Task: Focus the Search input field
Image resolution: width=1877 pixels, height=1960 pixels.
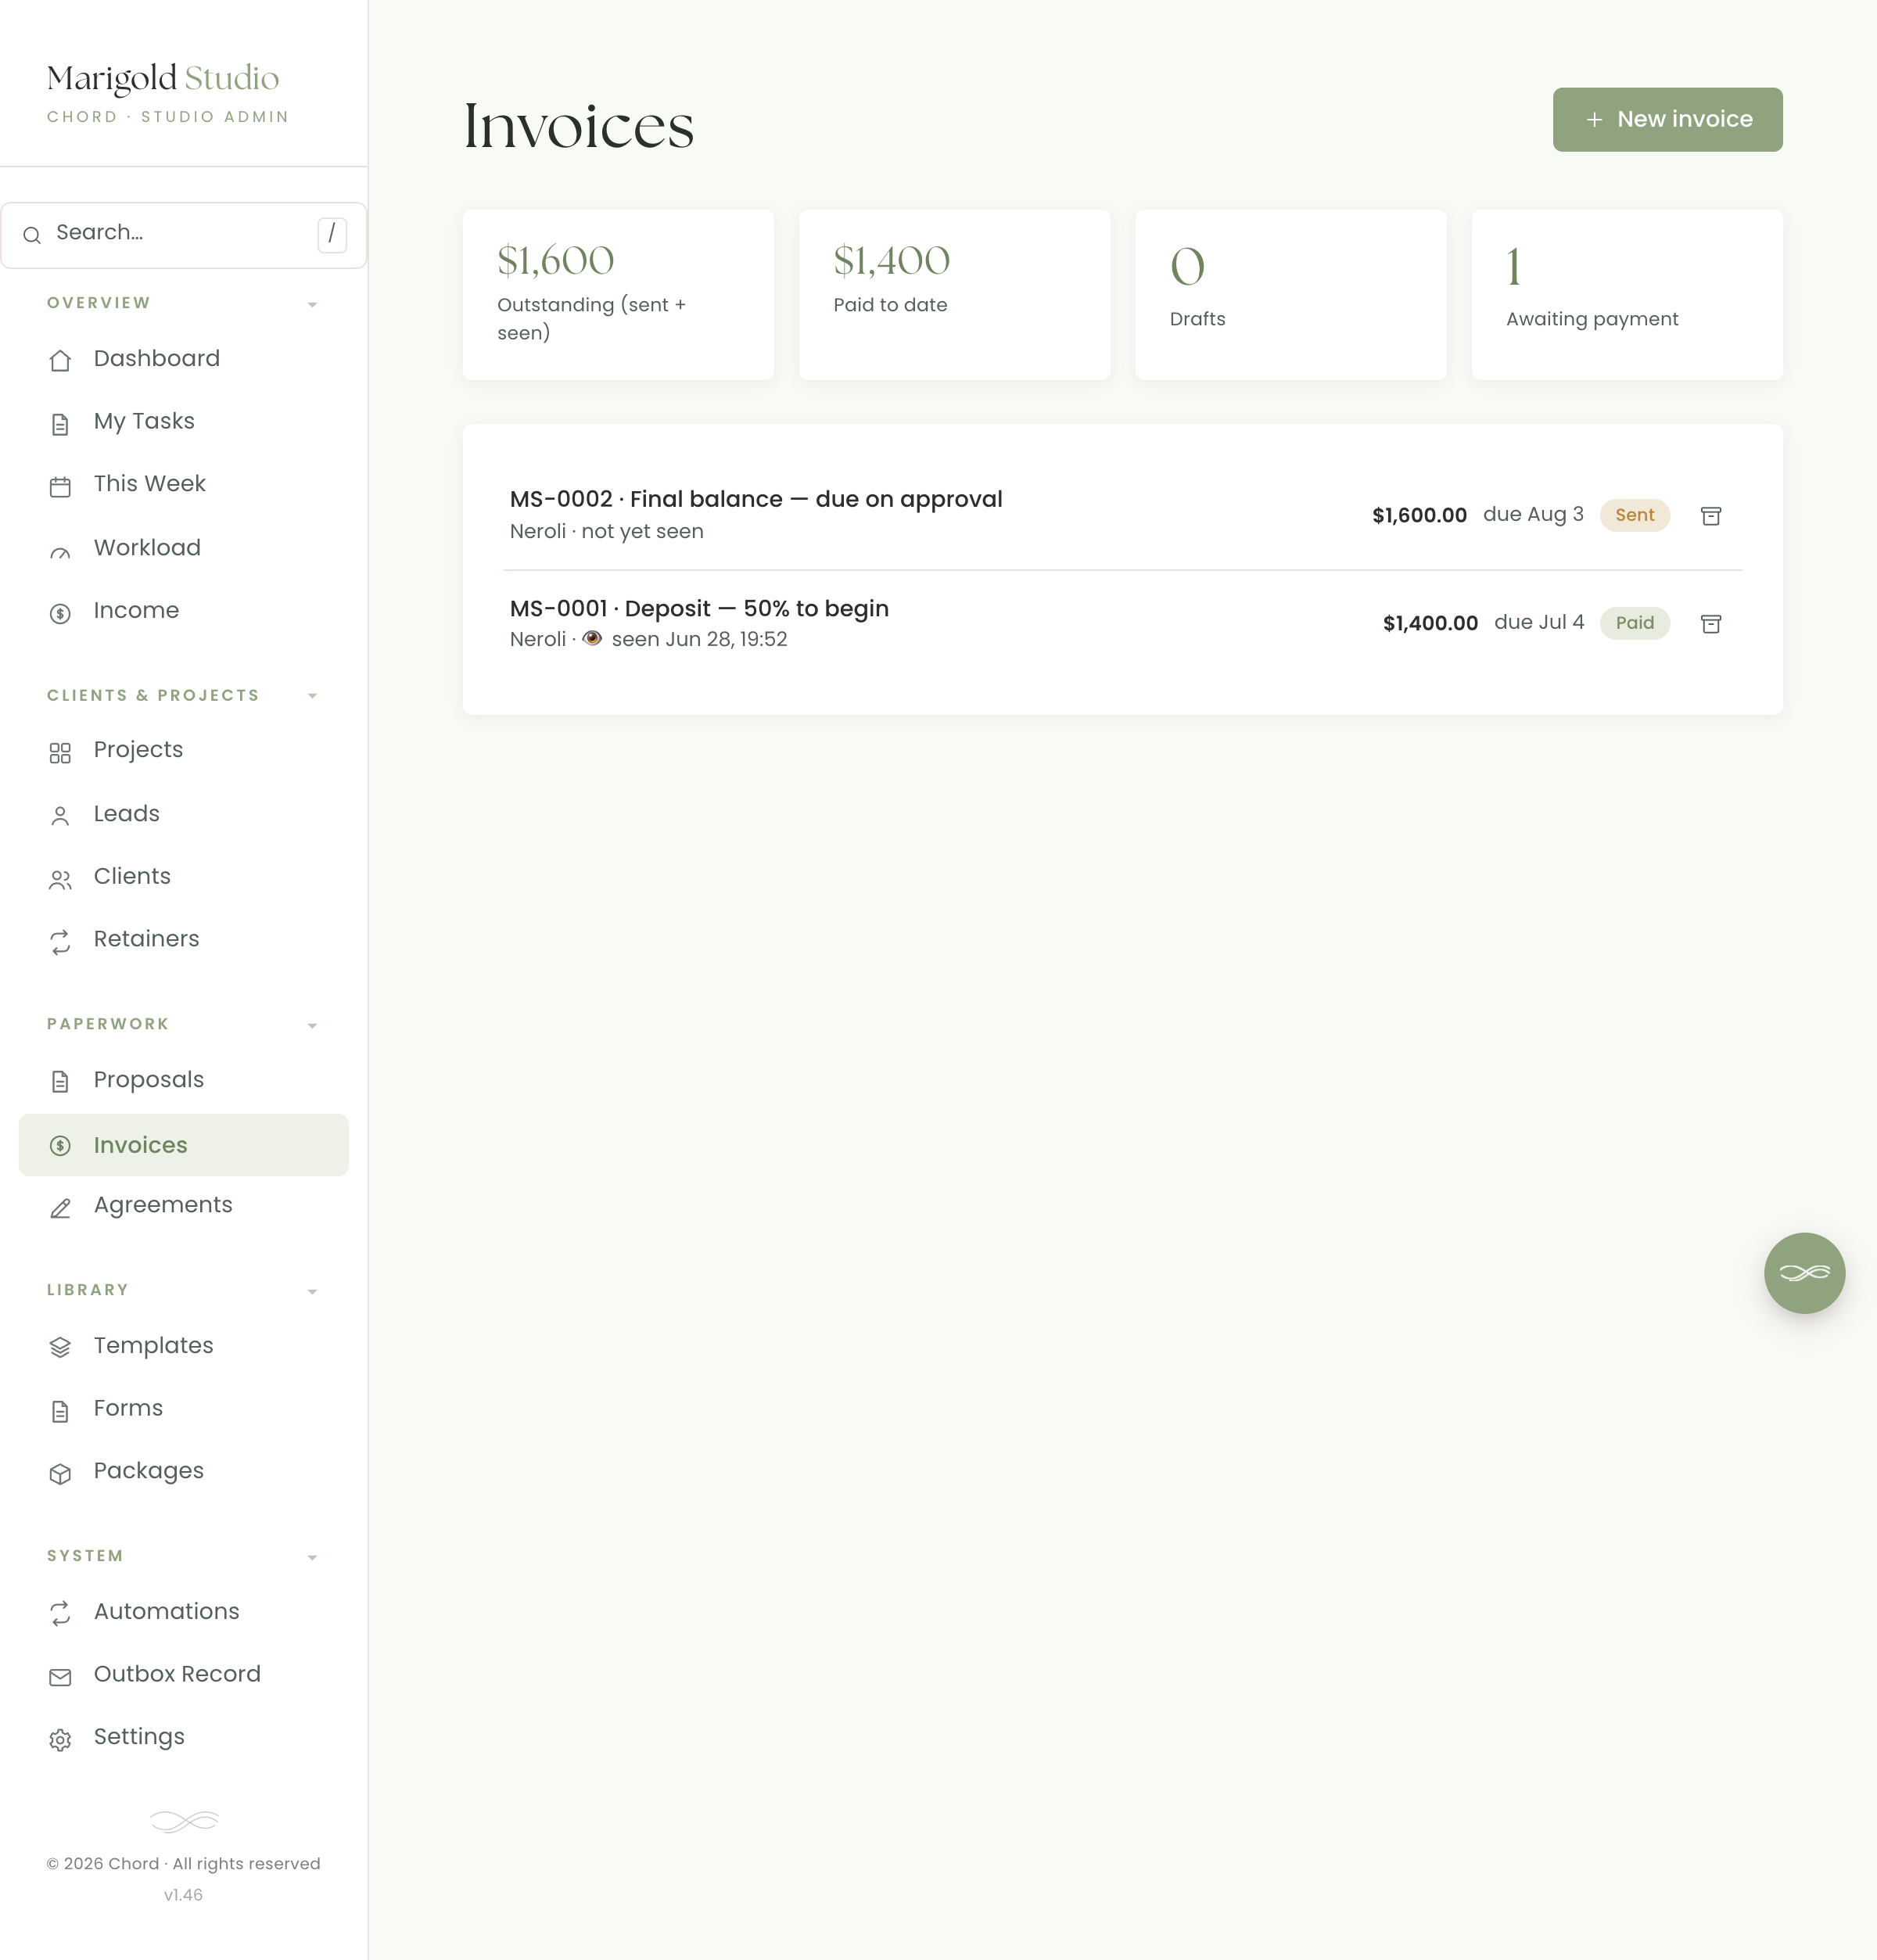Action: [184, 235]
